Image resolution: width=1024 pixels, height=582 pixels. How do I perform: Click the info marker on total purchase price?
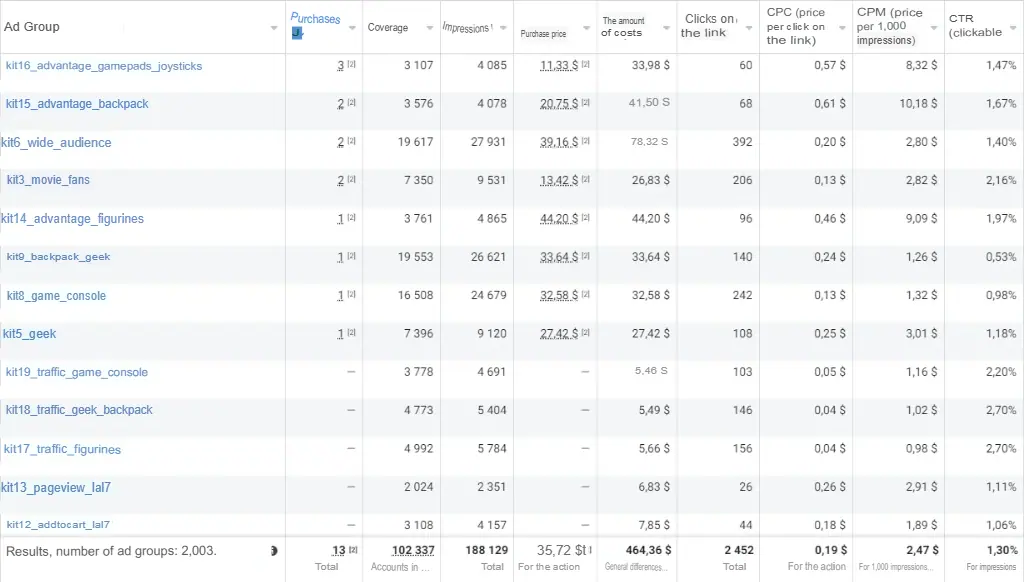tap(590, 551)
